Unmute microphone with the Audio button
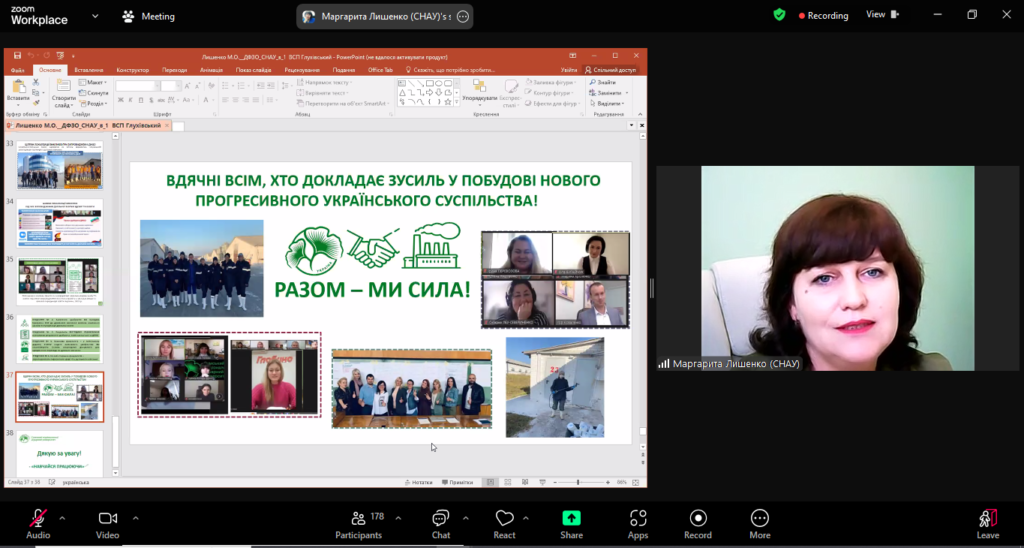 click(x=38, y=523)
